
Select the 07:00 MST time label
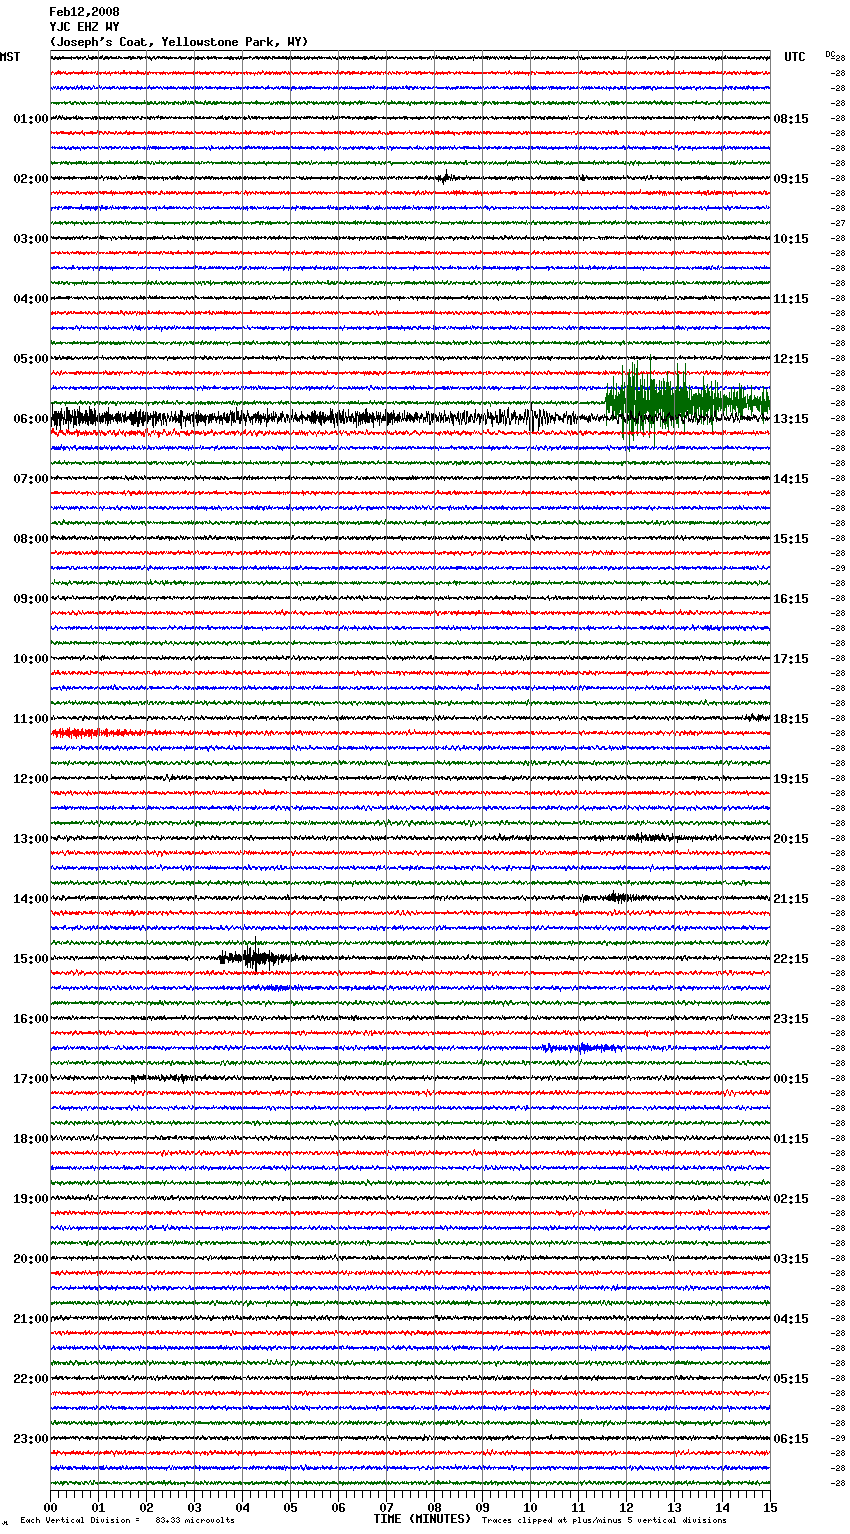(x=31, y=479)
